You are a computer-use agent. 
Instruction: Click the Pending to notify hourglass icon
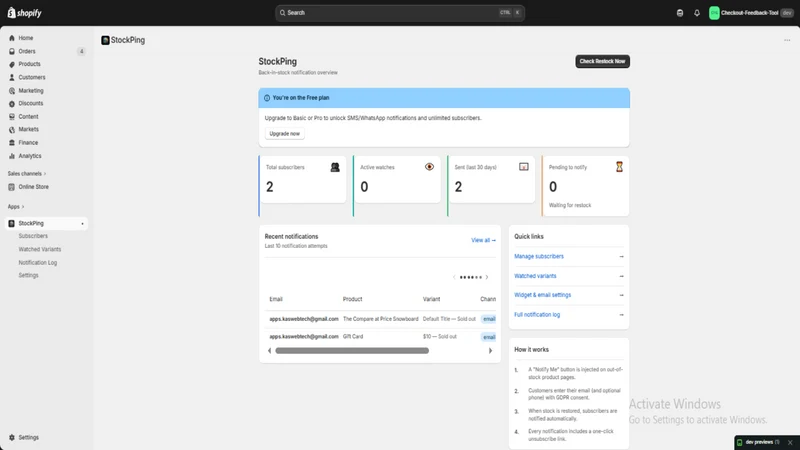619,167
